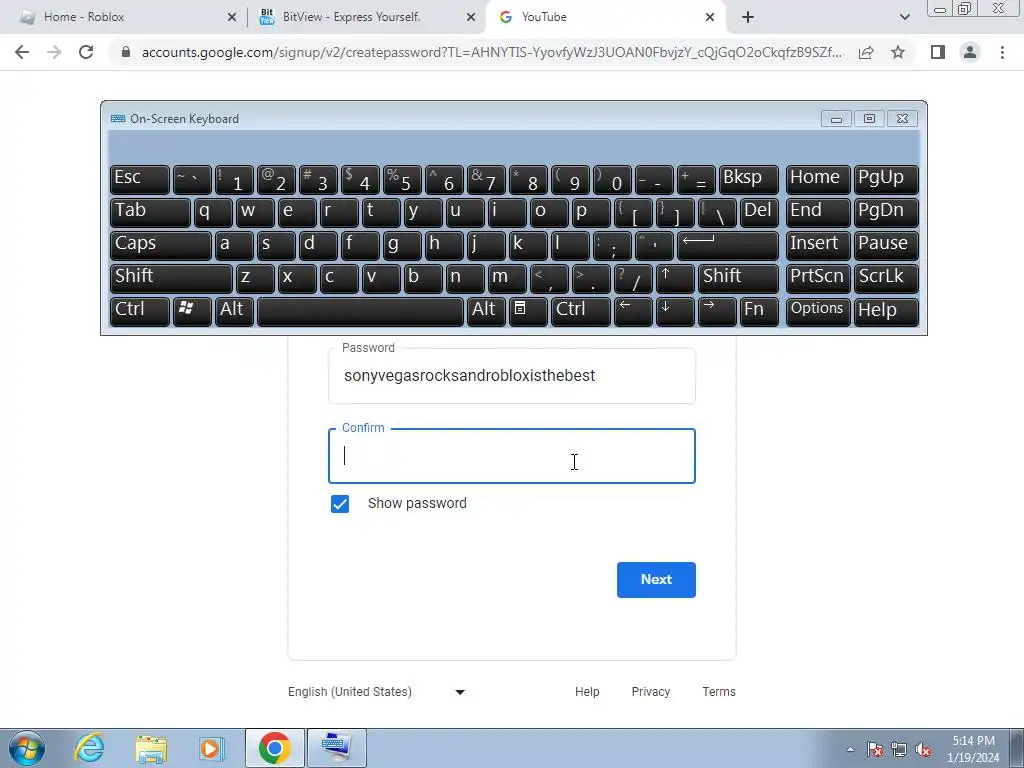This screenshot has height=768, width=1024.
Task: Toggle the right Shift key on keyboard
Action: pyautogui.click(x=738, y=278)
